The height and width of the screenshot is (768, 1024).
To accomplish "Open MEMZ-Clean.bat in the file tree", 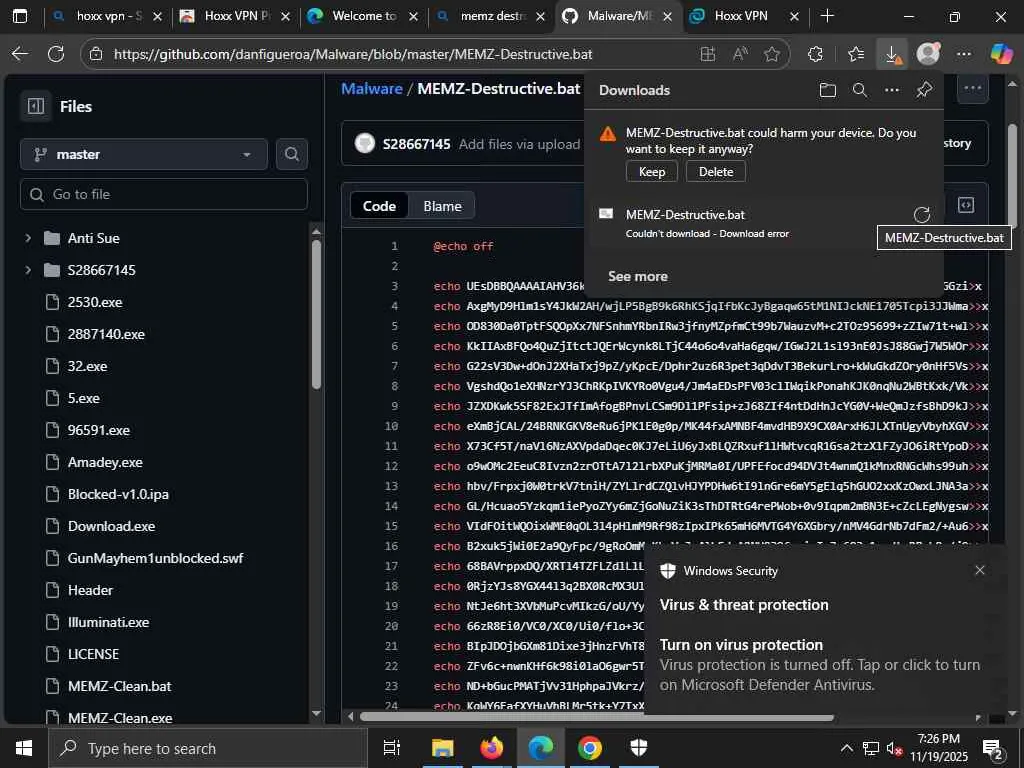I will coord(120,686).
